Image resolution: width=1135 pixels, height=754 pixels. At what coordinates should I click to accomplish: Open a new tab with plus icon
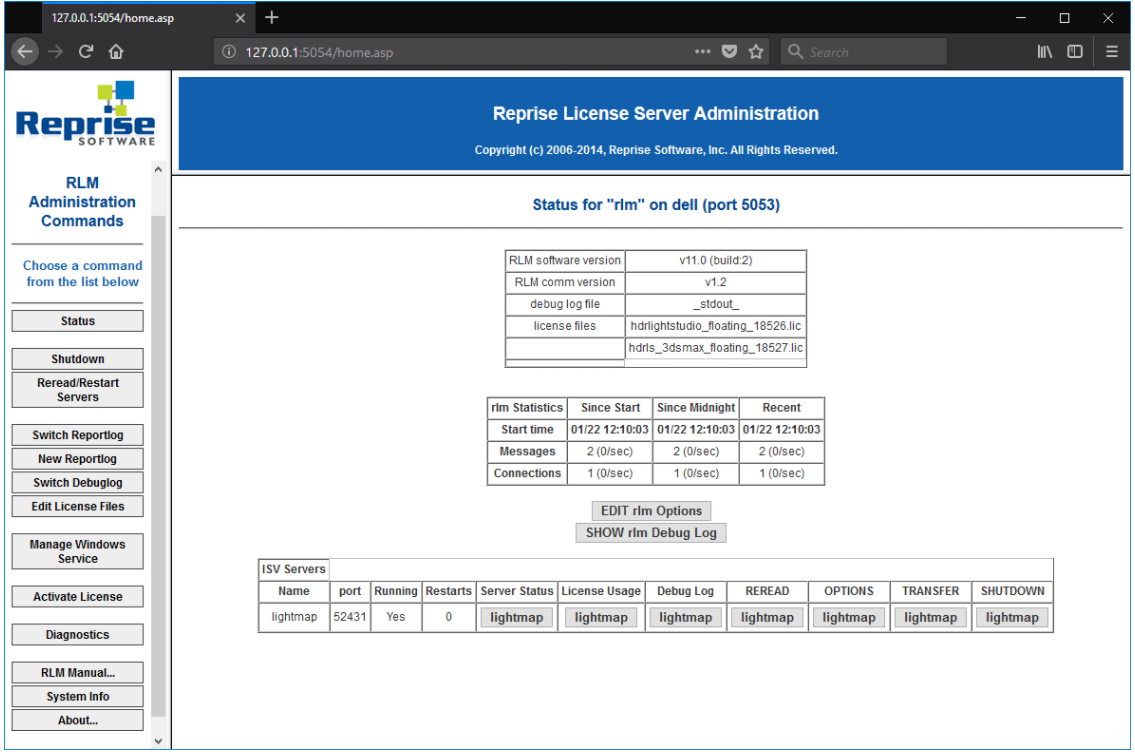click(271, 17)
